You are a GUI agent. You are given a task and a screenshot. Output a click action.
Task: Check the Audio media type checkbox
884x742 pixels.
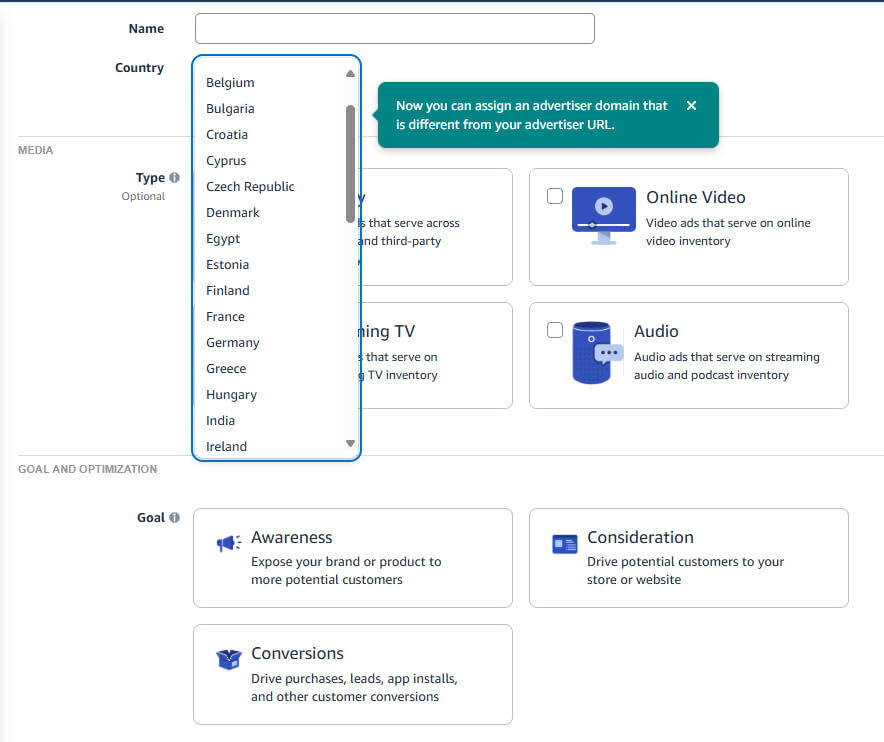pos(555,330)
